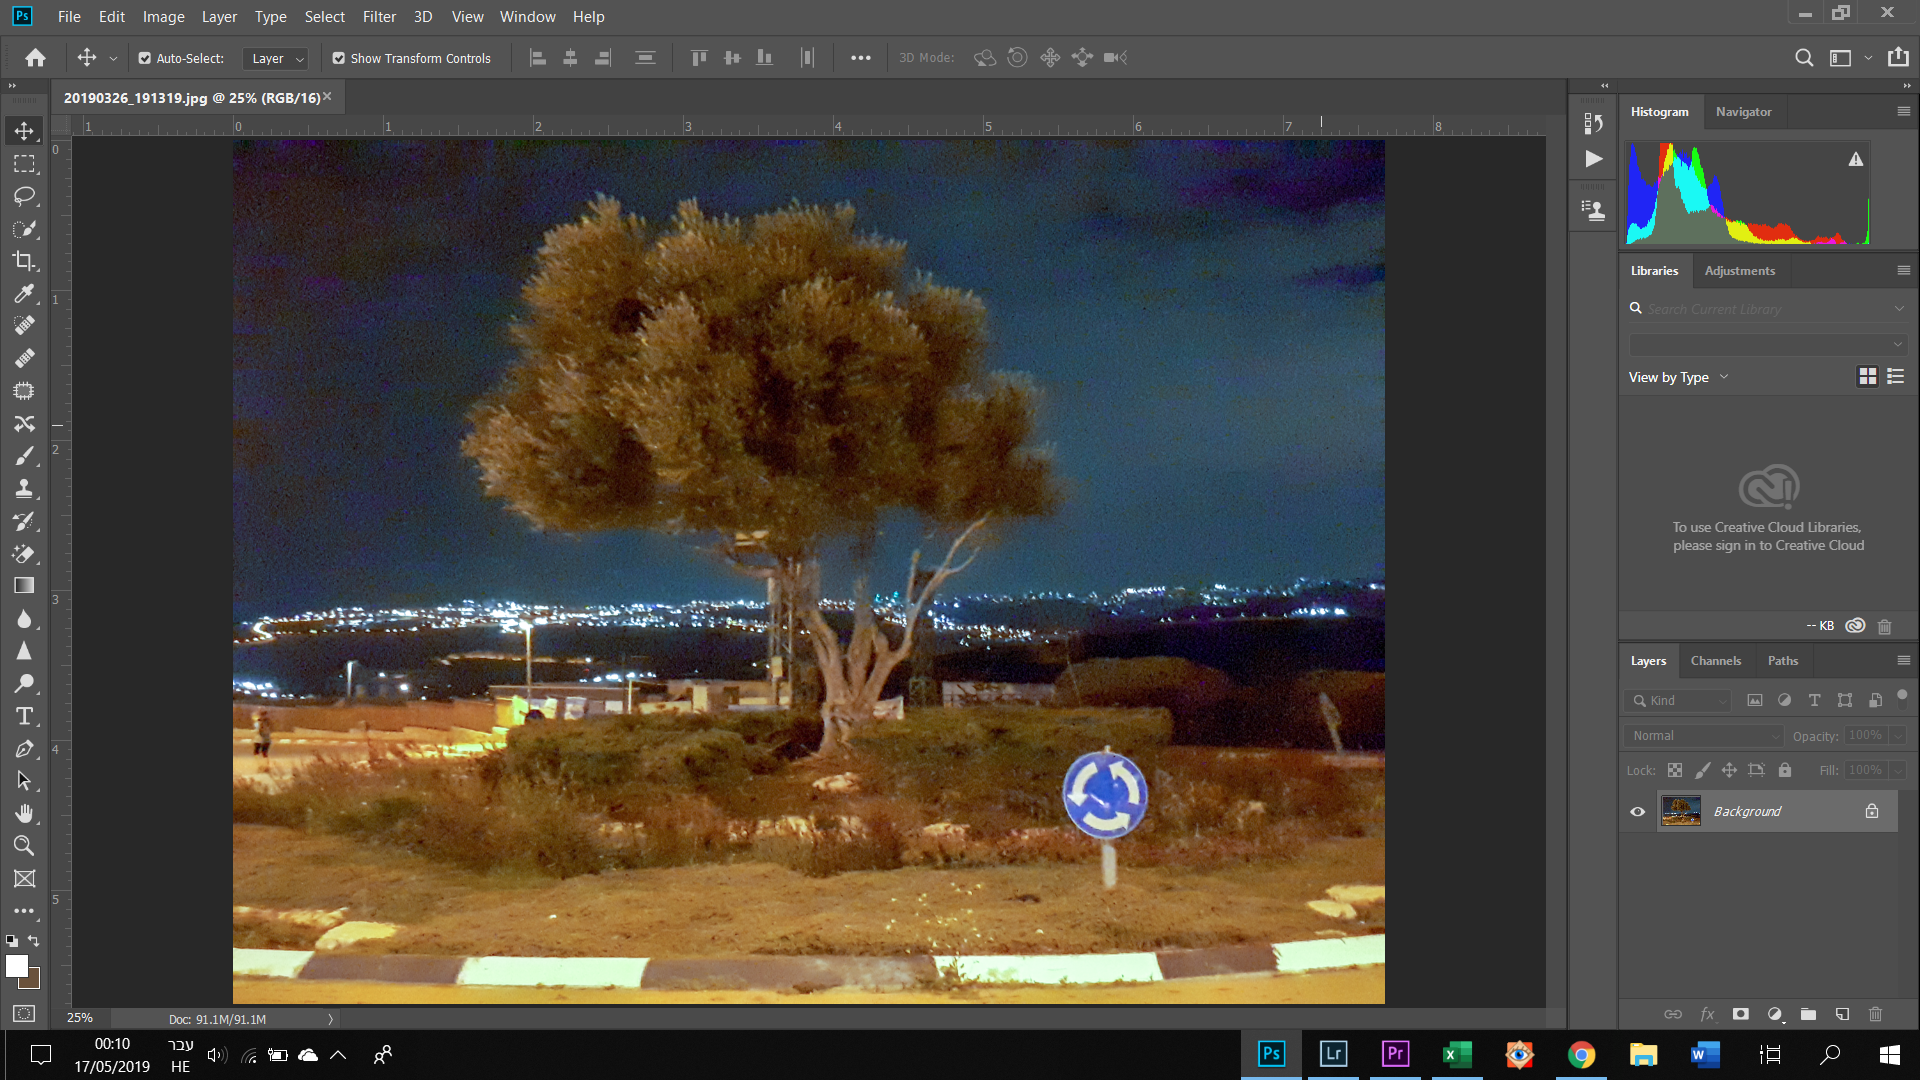Click the delete layer trash icon
The width and height of the screenshot is (1920, 1080).
click(1875, 1014)
